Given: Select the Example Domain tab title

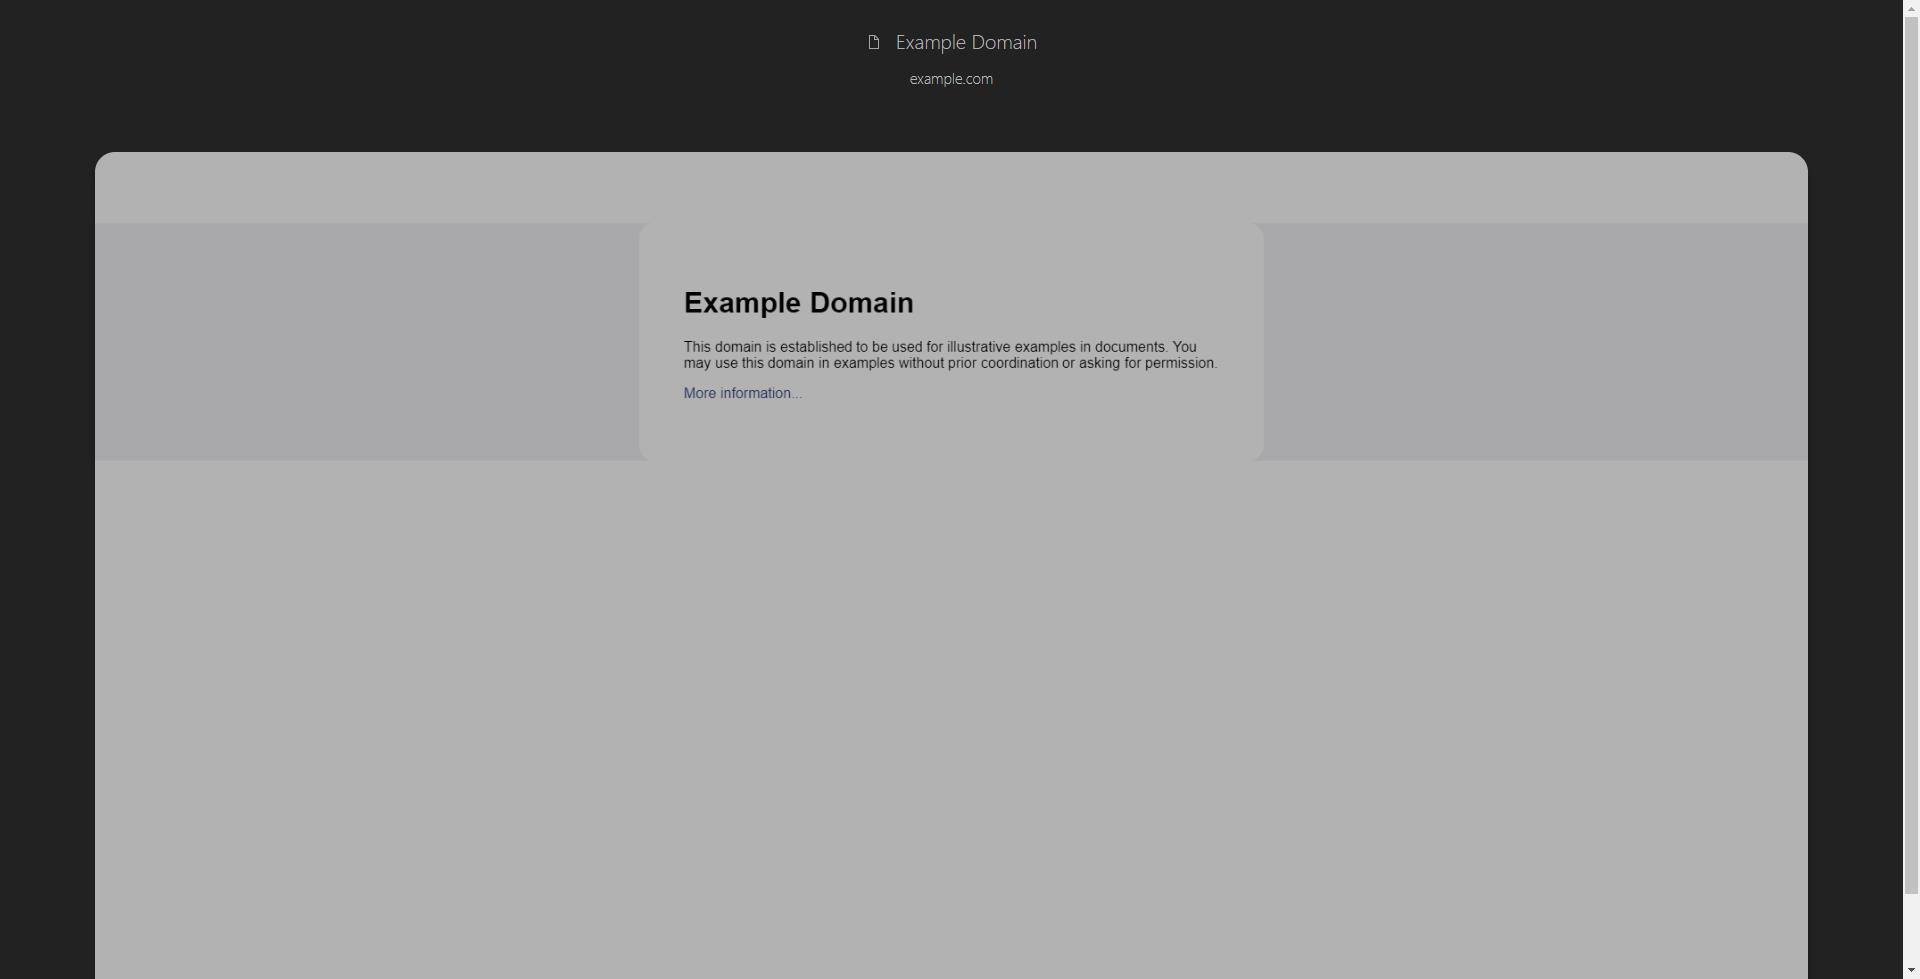Looking at the screenshot, I should click(966, 42).
